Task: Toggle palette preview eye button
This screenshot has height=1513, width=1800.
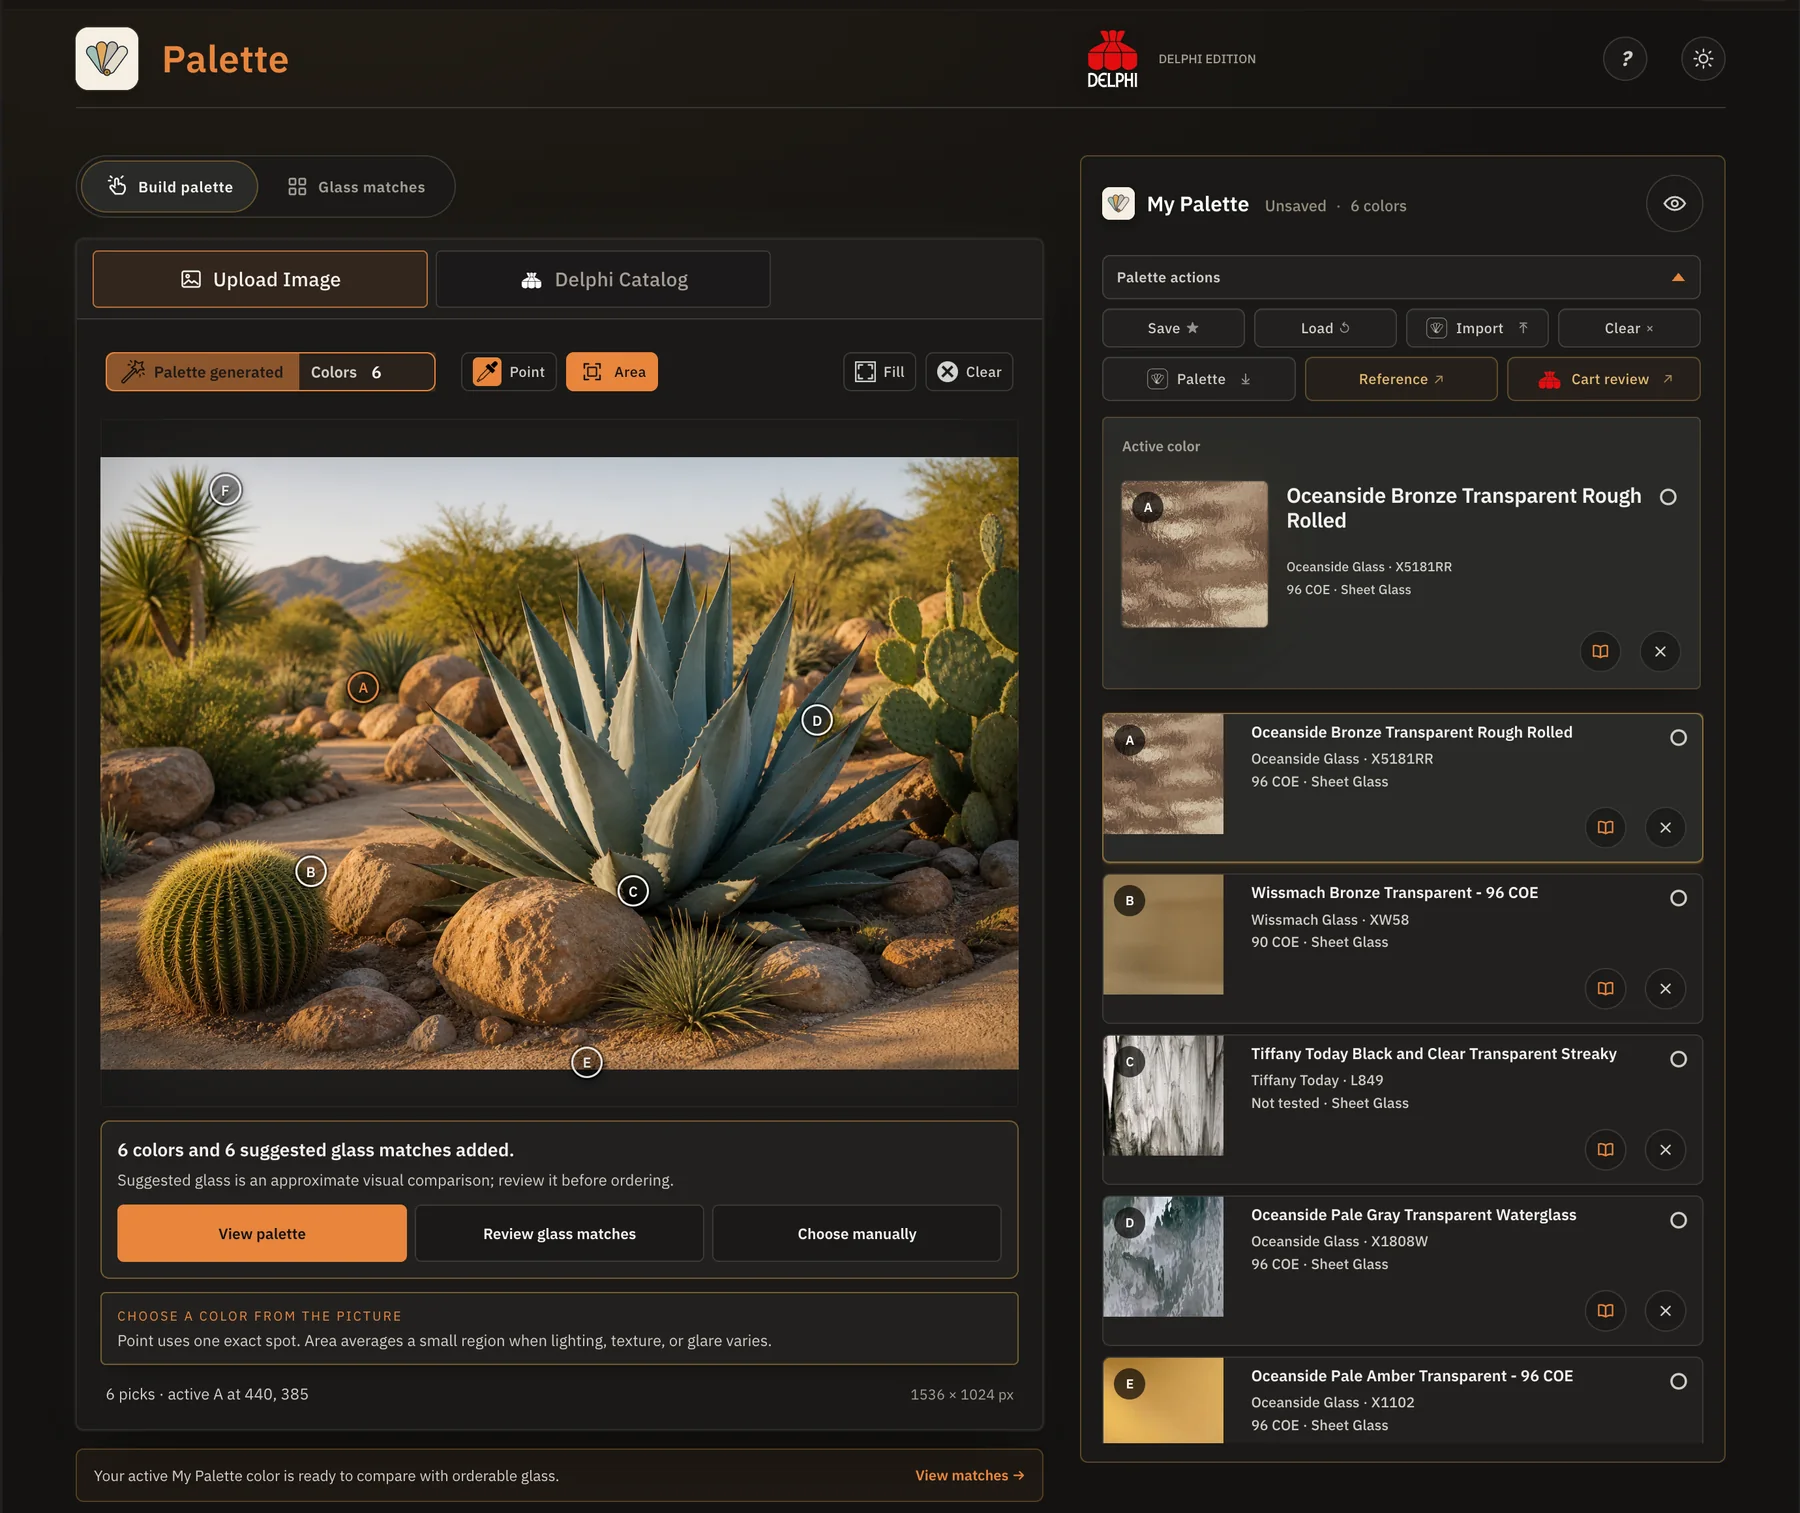Action: click(1674, 204)
